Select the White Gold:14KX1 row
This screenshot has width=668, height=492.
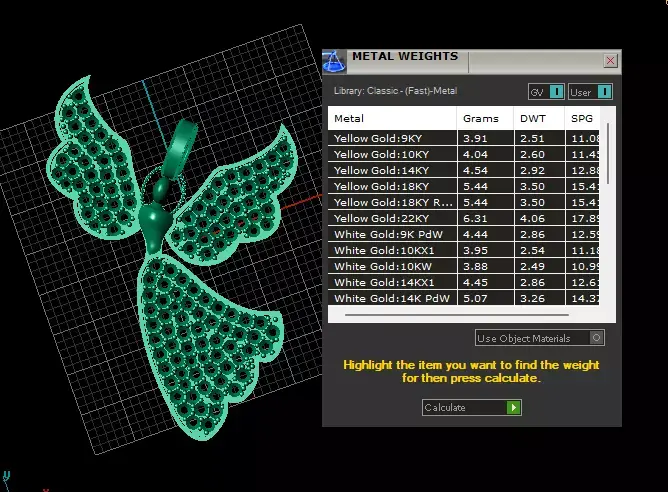[464, 282]
